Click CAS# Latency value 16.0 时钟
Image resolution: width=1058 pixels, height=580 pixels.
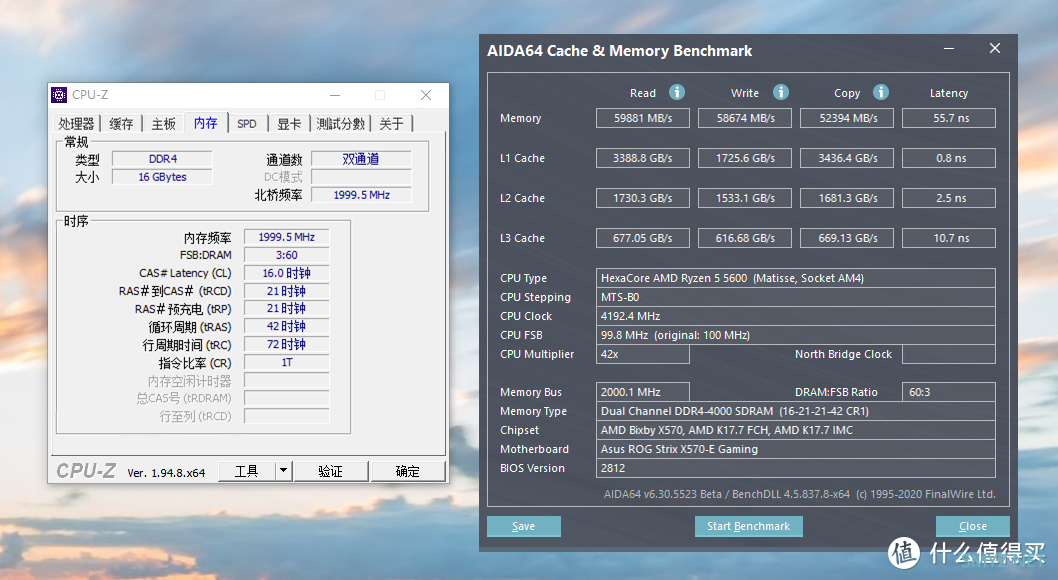[x=287, y=273]
